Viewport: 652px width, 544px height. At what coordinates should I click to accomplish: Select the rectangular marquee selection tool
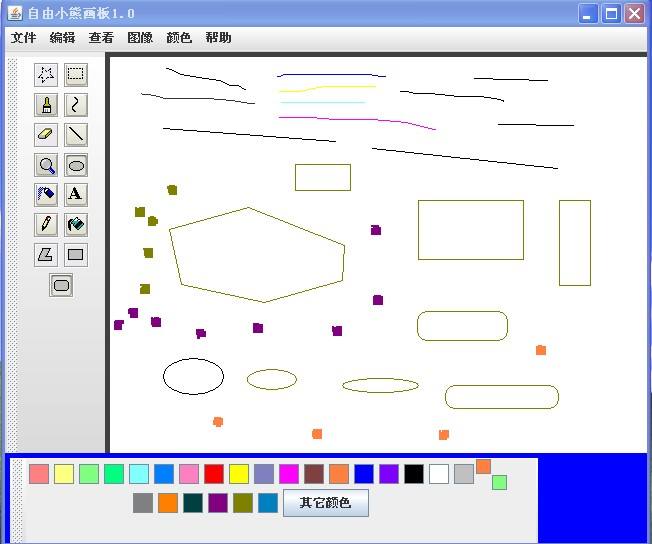pyautogui.click(x=76, y=75)
